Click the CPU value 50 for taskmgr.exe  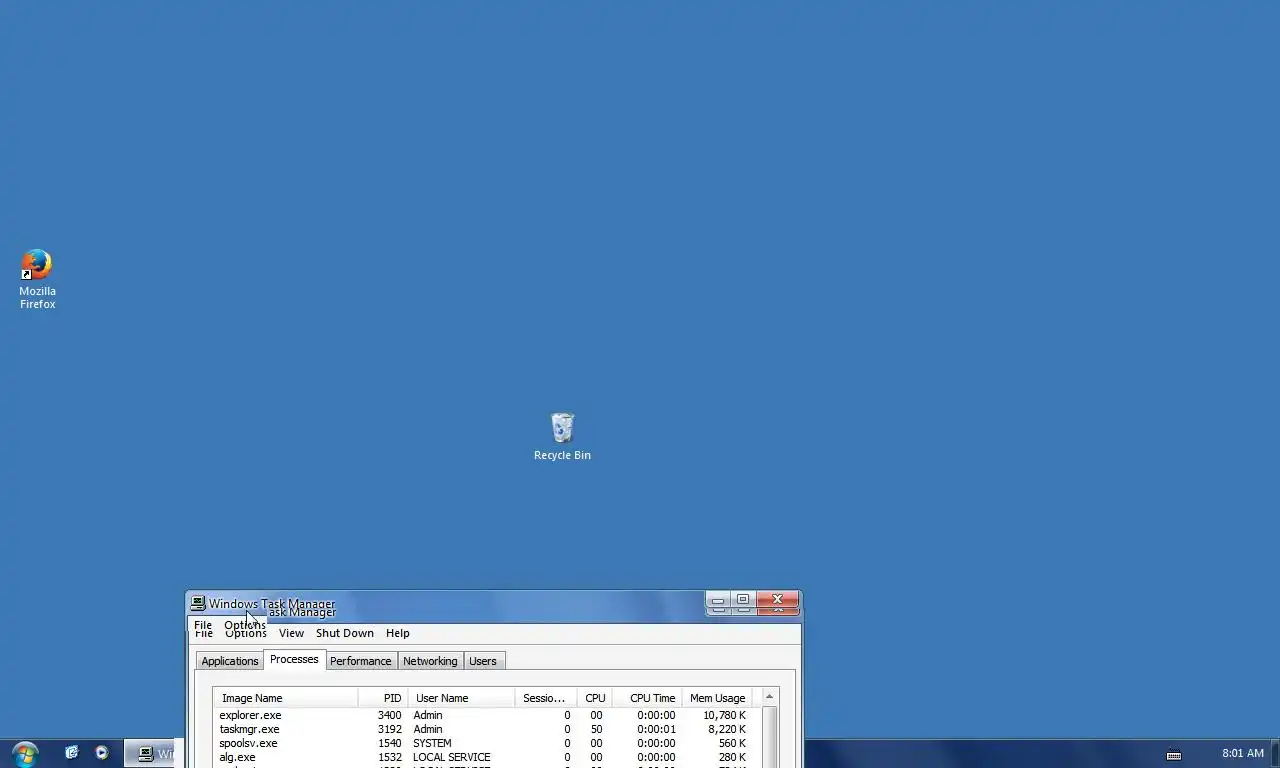point(596,729)
